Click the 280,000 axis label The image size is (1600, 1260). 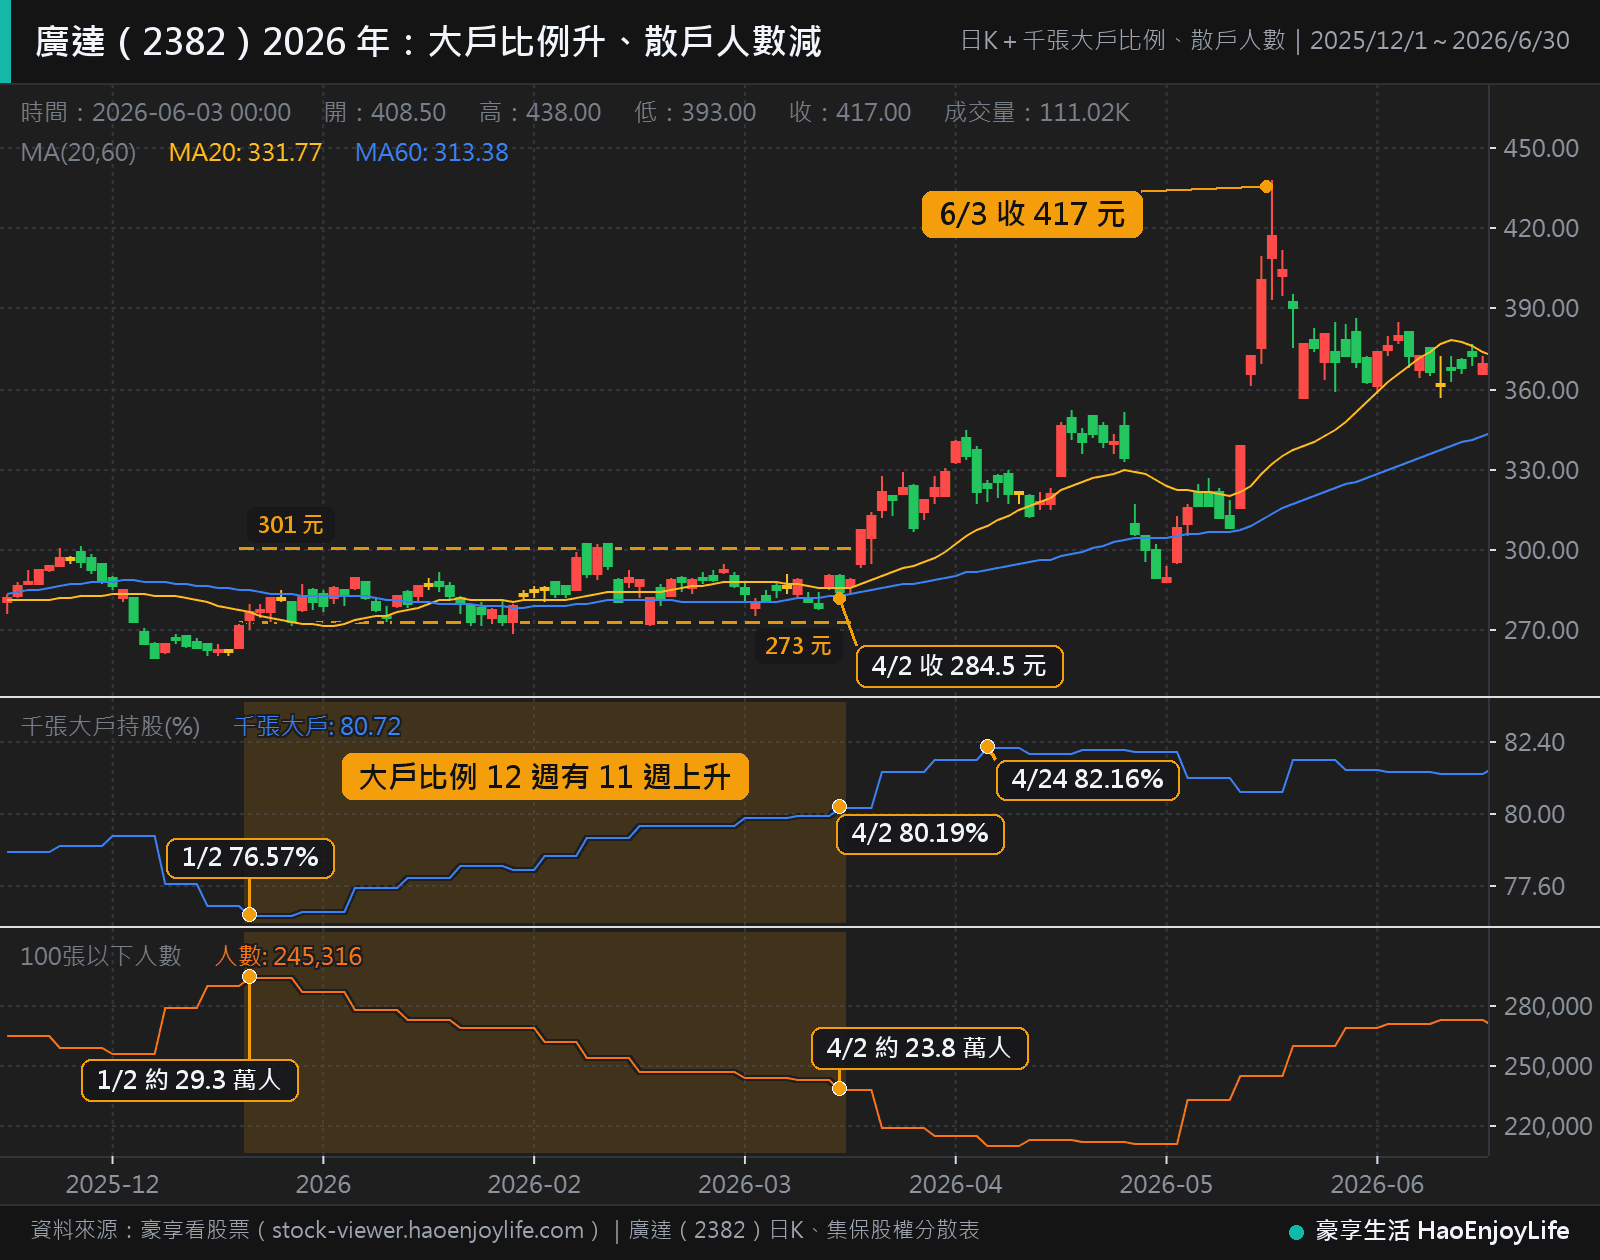point(1548,1006)
